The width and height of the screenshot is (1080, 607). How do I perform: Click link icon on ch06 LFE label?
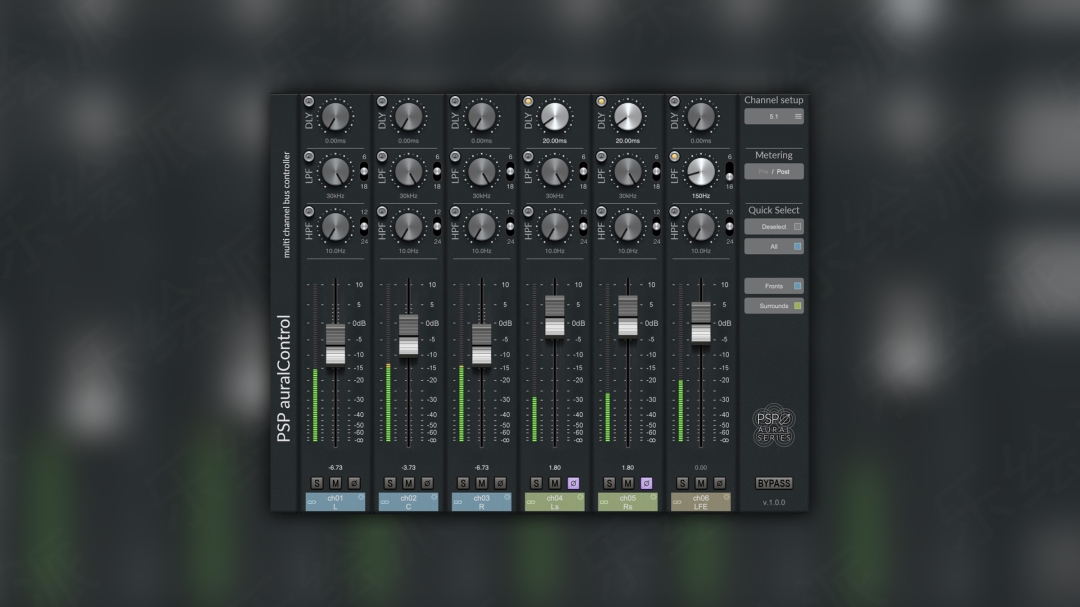(677, 502)
